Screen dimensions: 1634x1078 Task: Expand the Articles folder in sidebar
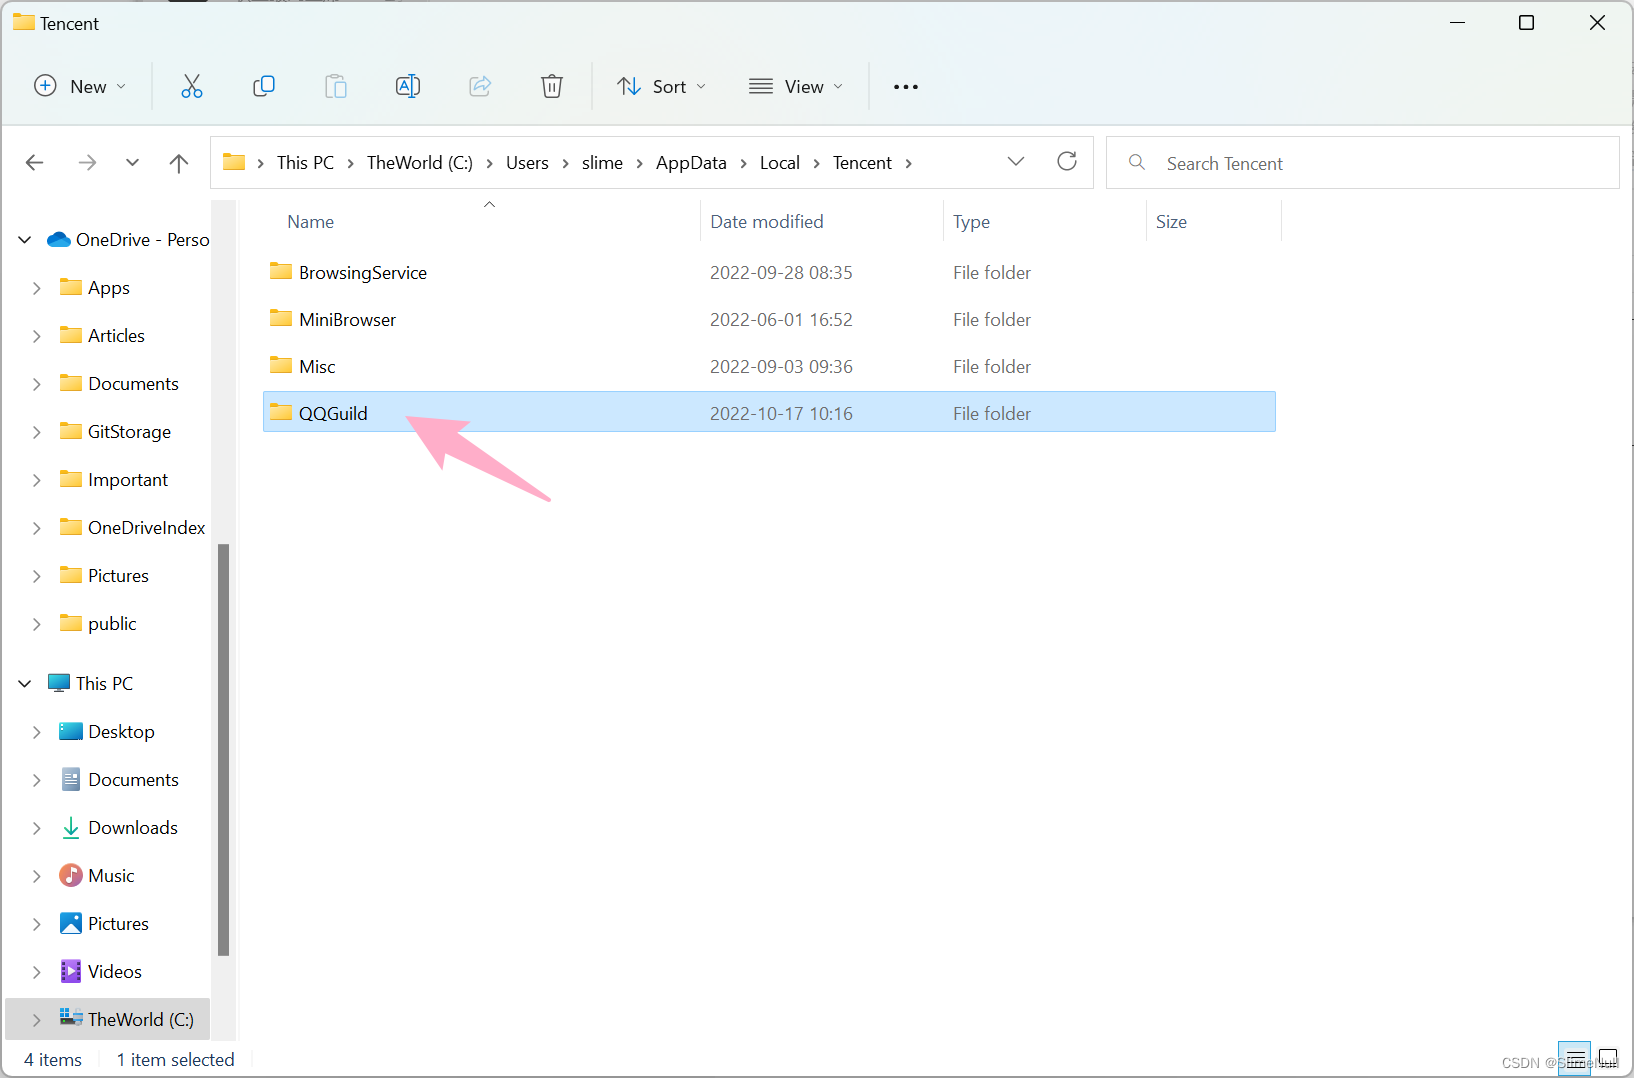(37, 336)
